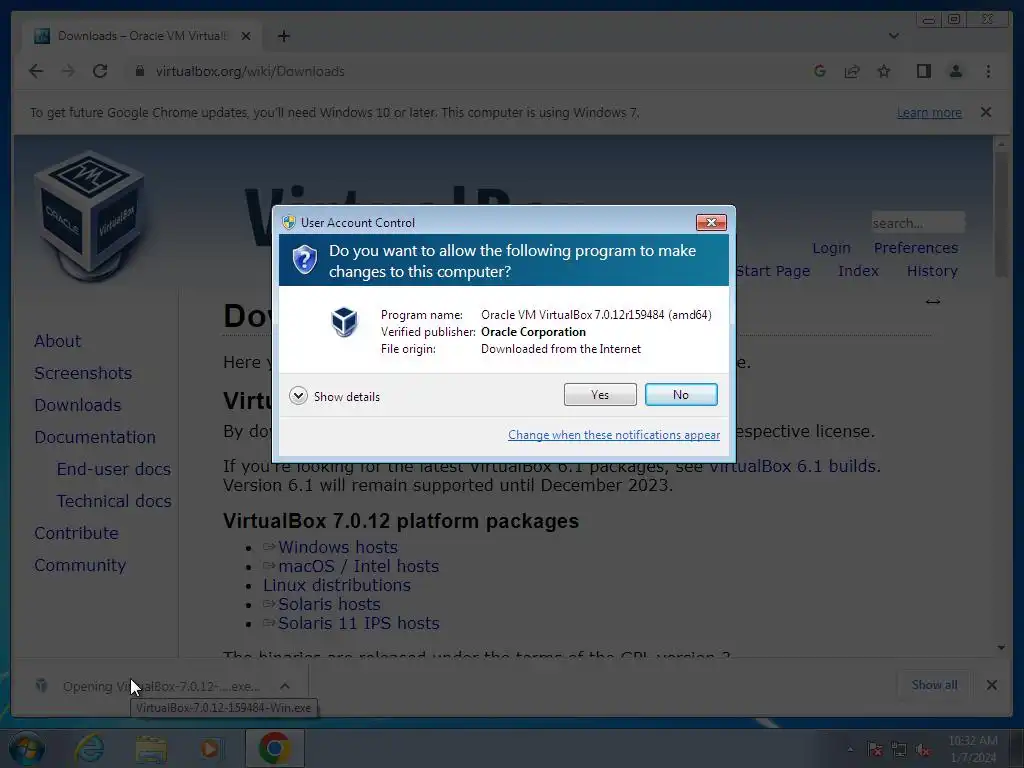Open the Login link
Screen dimensions: 1024x768
[x=831, y=248]
